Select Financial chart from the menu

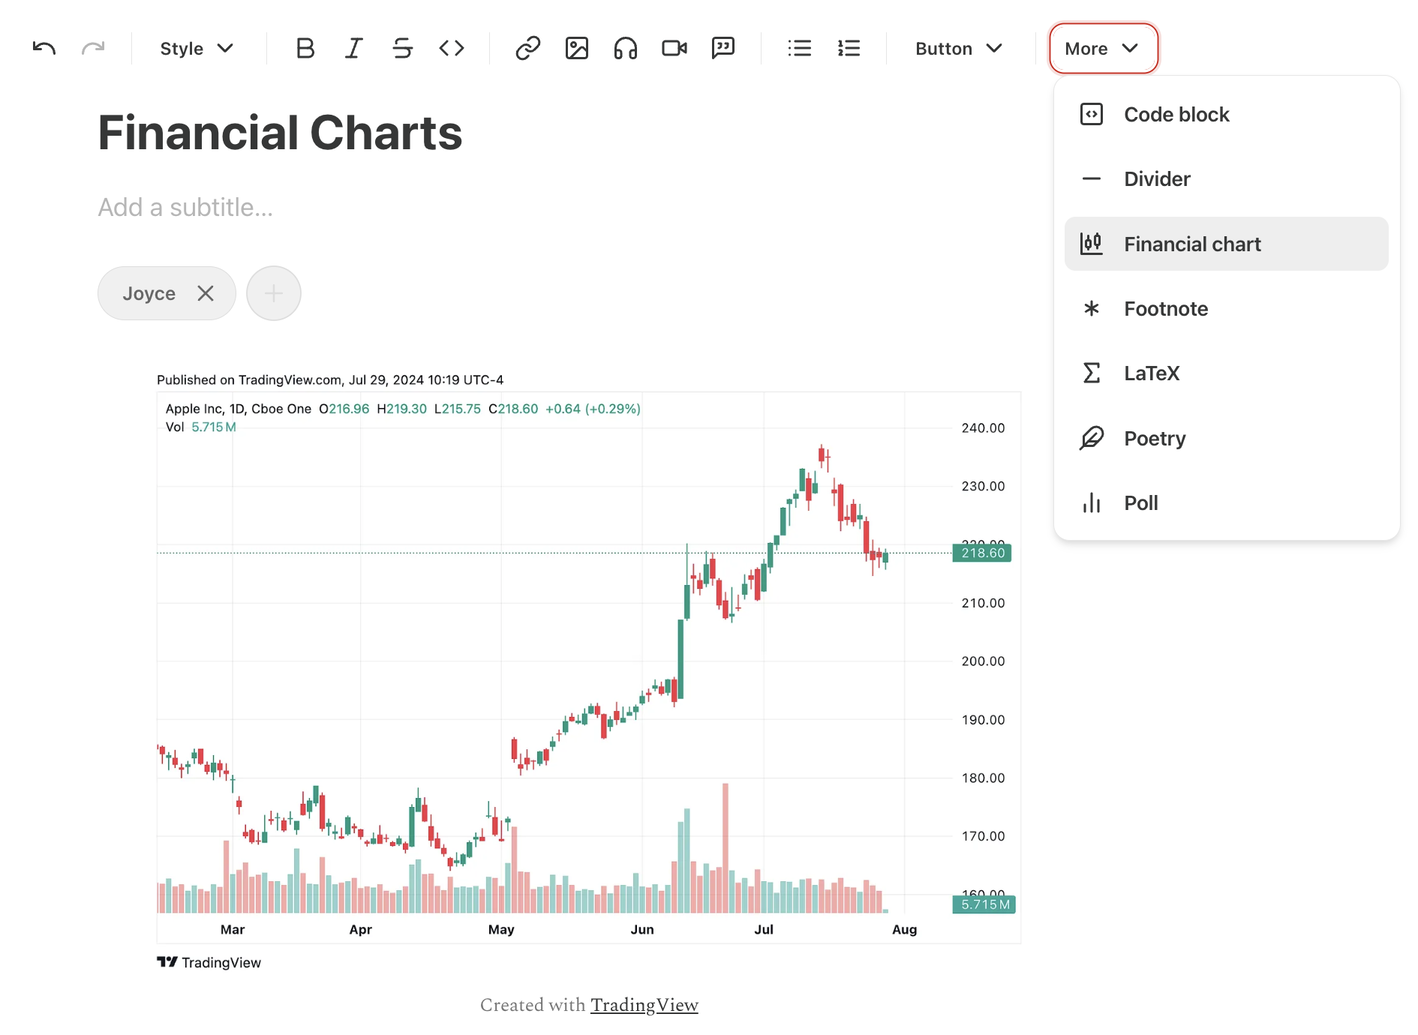(x=1192, y=243)
